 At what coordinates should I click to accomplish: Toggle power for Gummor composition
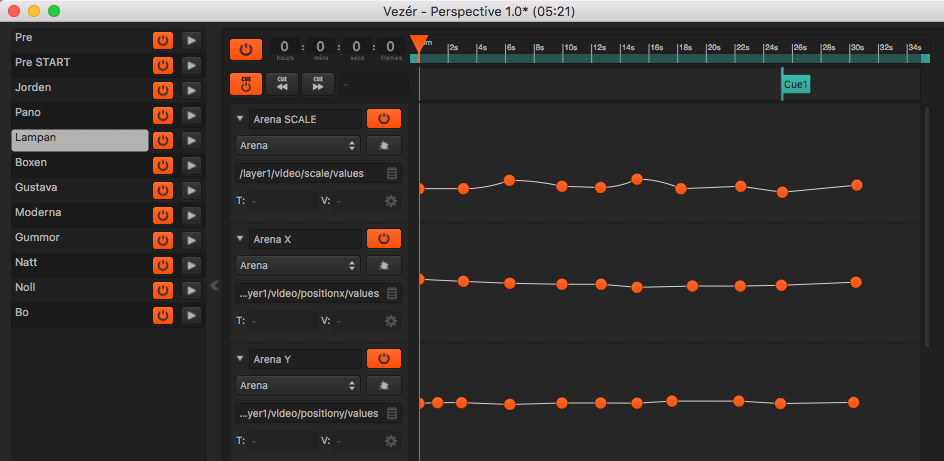tap(163, 241)
